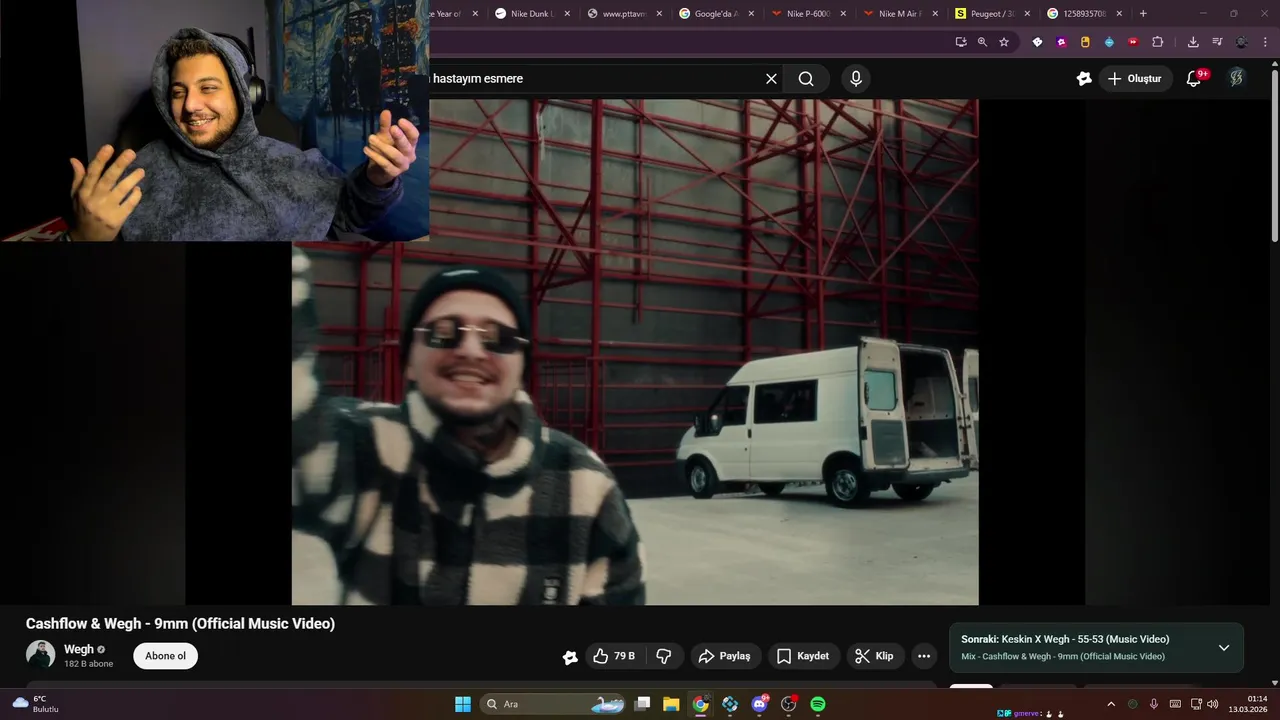1280x720 pixels.
Task: Open browser downloads
Action: (x=1193, y=42)
